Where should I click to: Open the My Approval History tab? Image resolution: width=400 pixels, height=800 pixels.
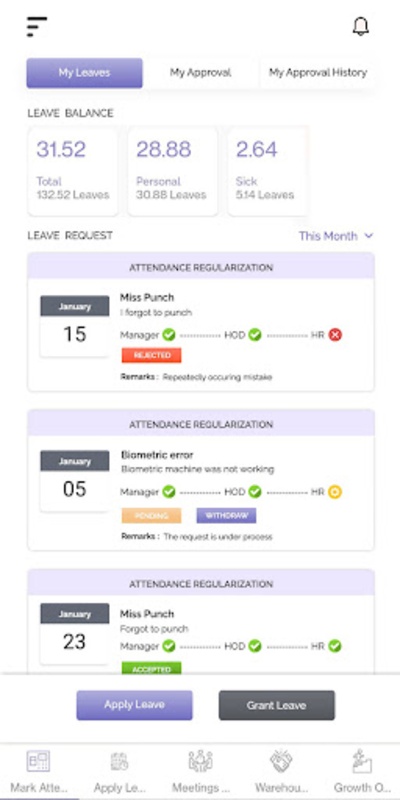pos(318,72)
